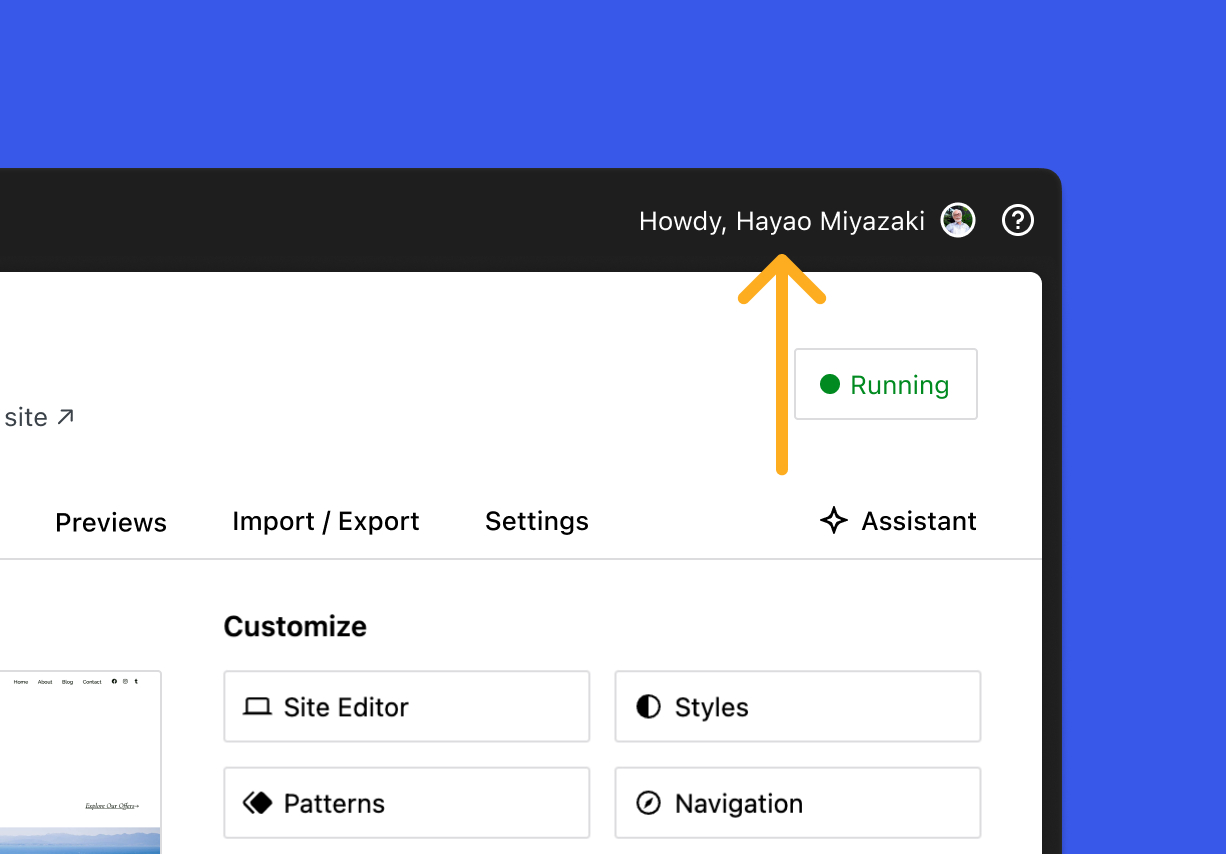The image size is (1226, 854).
Task: Click the website preview thumbnail
Action: [x=80, y=760]
